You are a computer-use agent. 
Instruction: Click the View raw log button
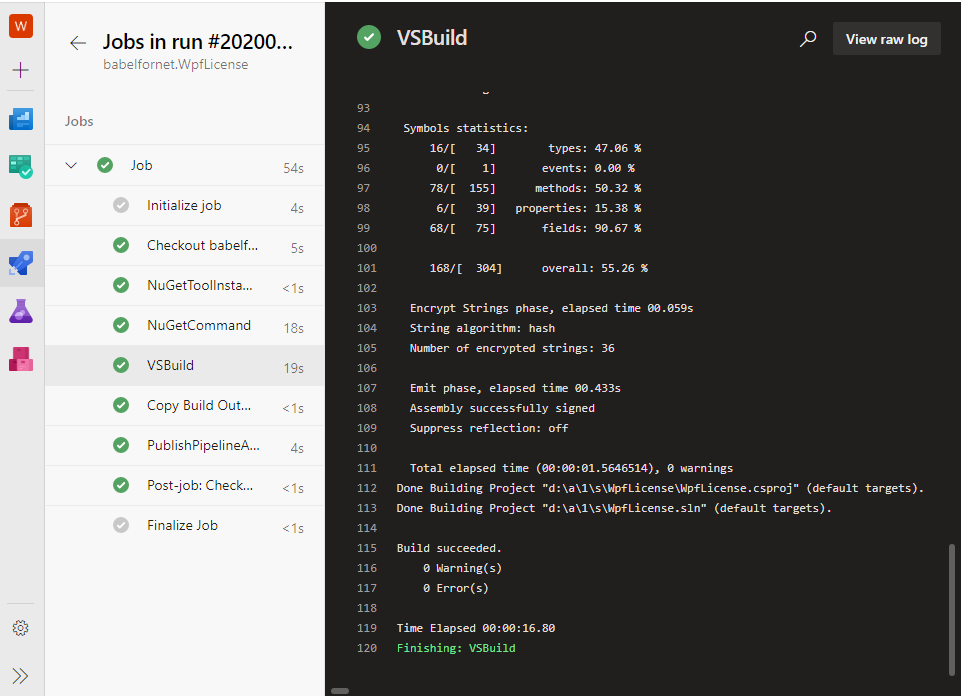click(x=886, y=39)
